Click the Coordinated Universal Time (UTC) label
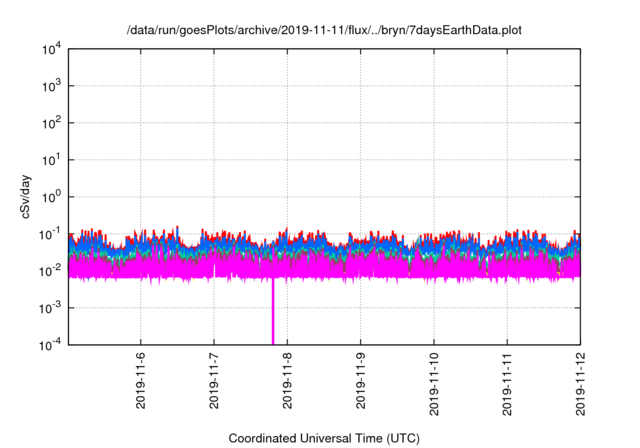The height and width of the screenshot is (448, 640). click(x=324, y=439)
